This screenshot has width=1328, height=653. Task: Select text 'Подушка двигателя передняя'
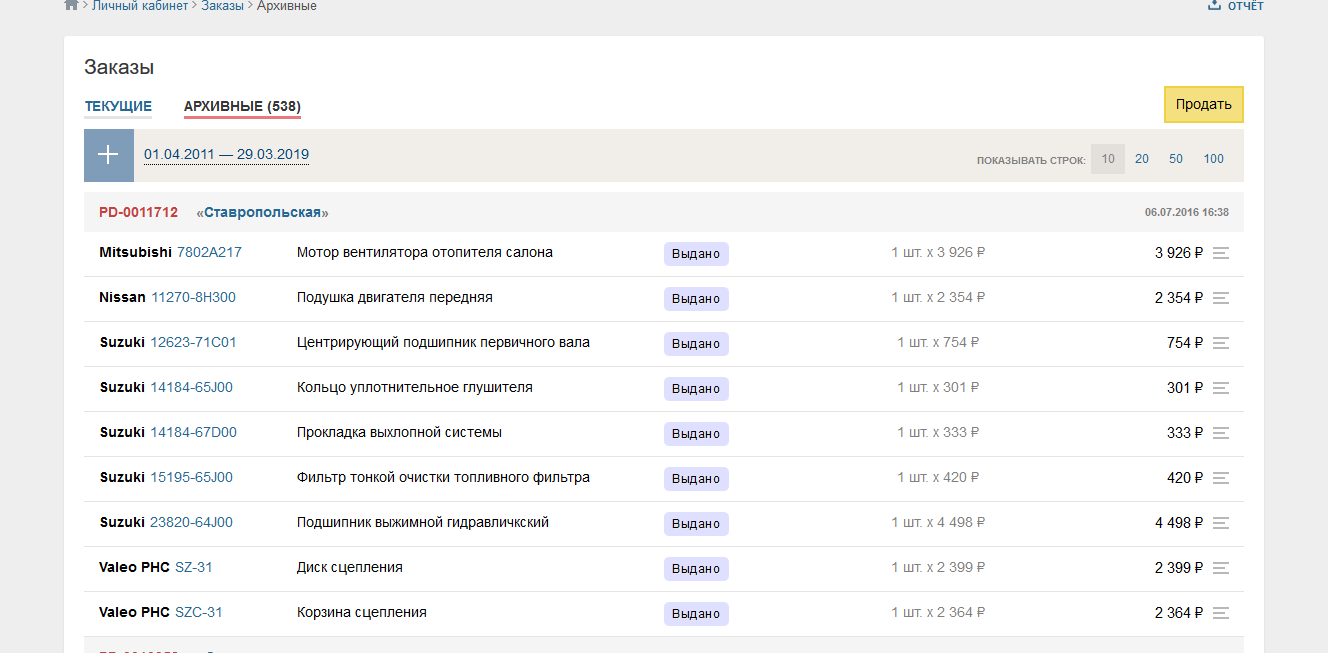pyautogui.click(x=395, y=297)
